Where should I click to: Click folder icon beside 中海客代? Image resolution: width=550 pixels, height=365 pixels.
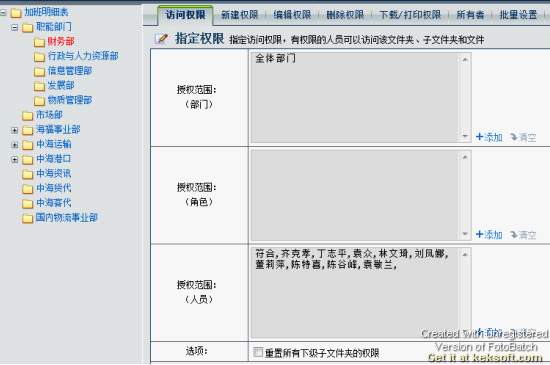27,204
